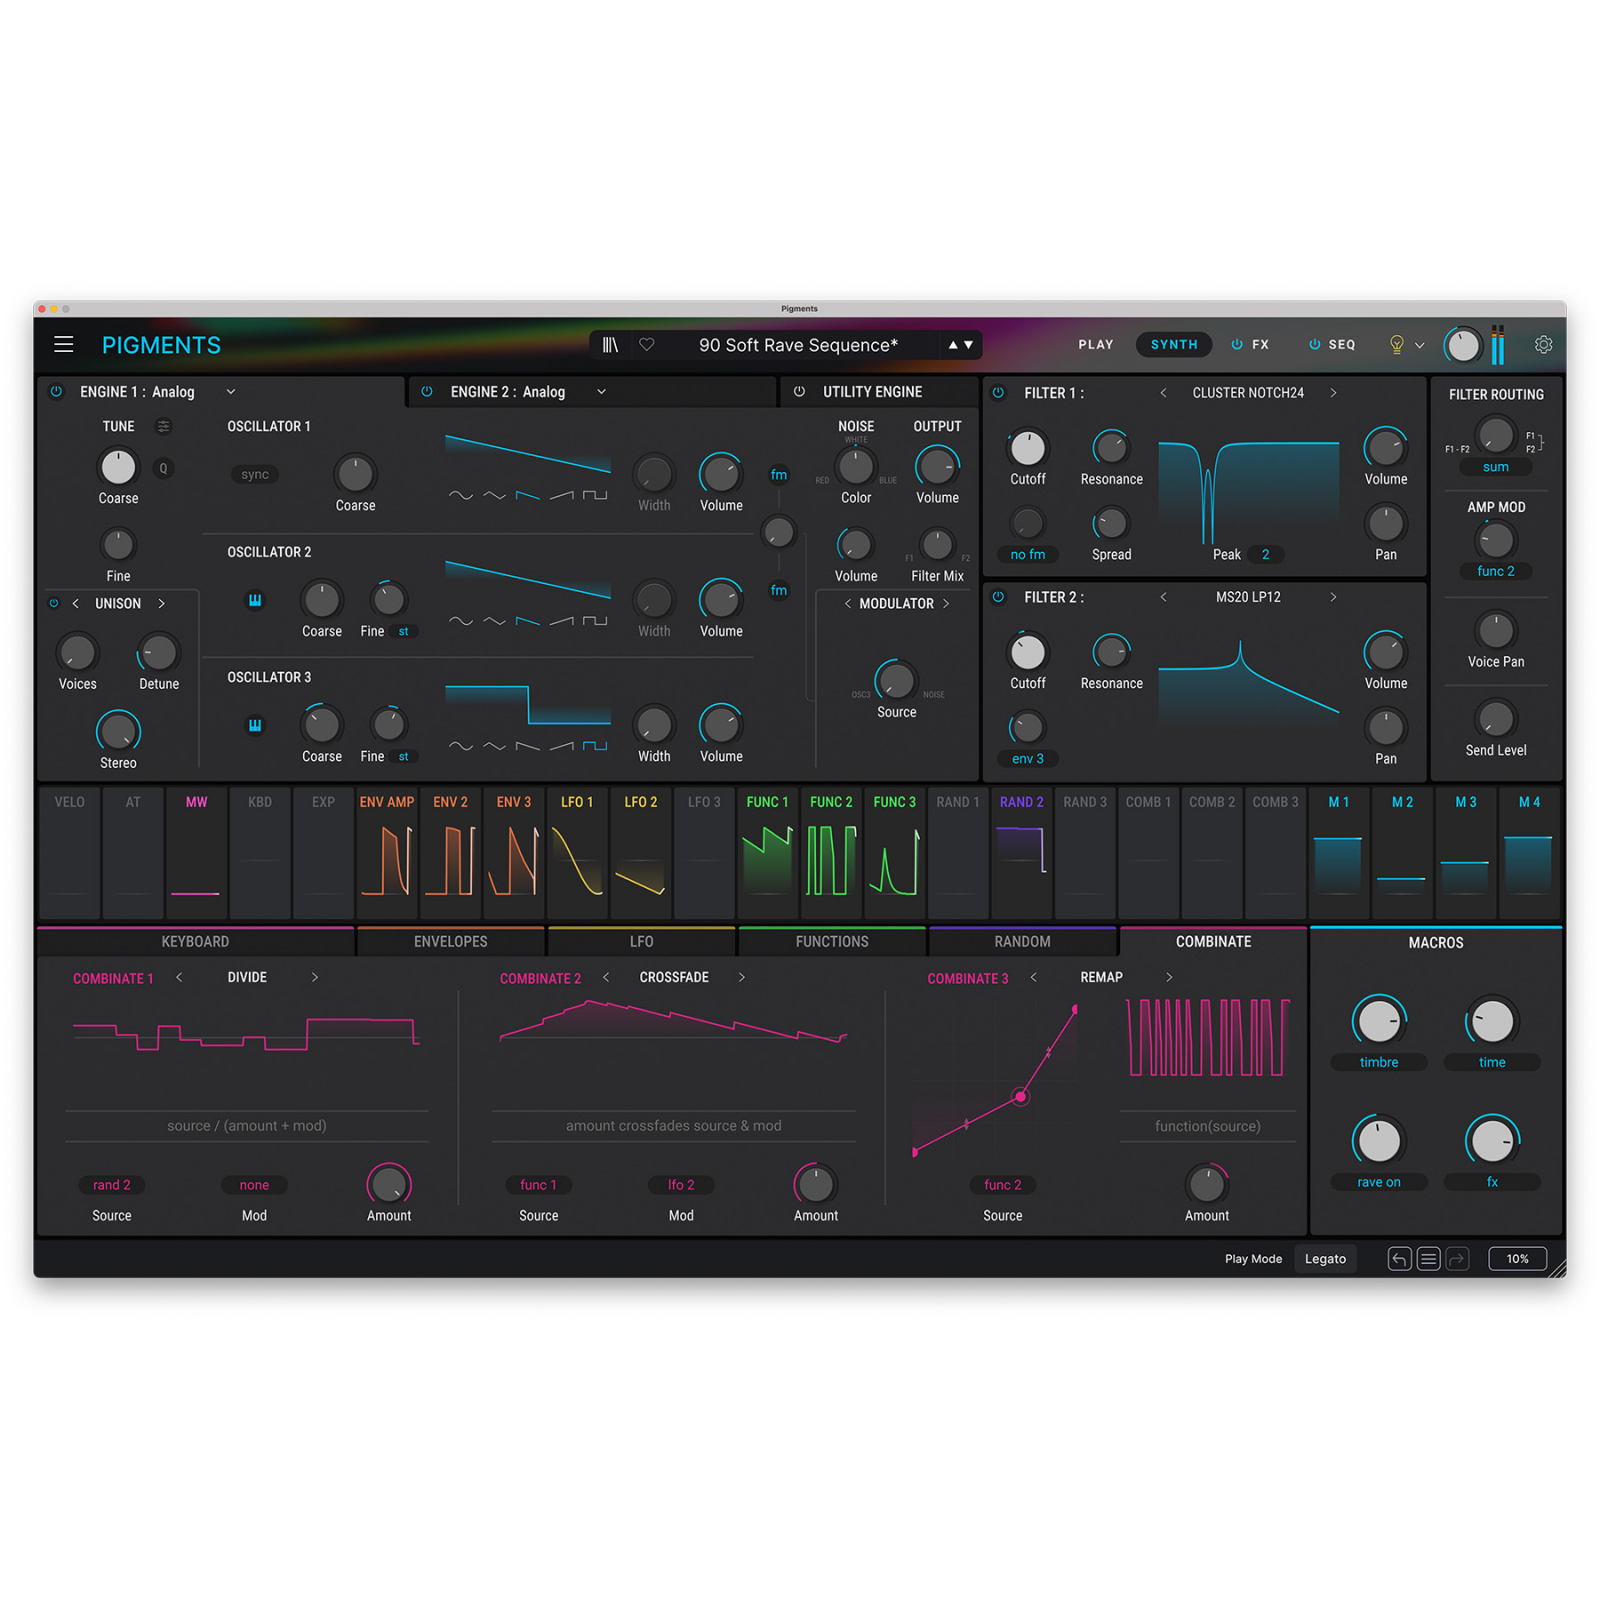1600x1600 pixels.
Task: Click the Filter 1 no fm source
Action: [x=1028, y=555]
